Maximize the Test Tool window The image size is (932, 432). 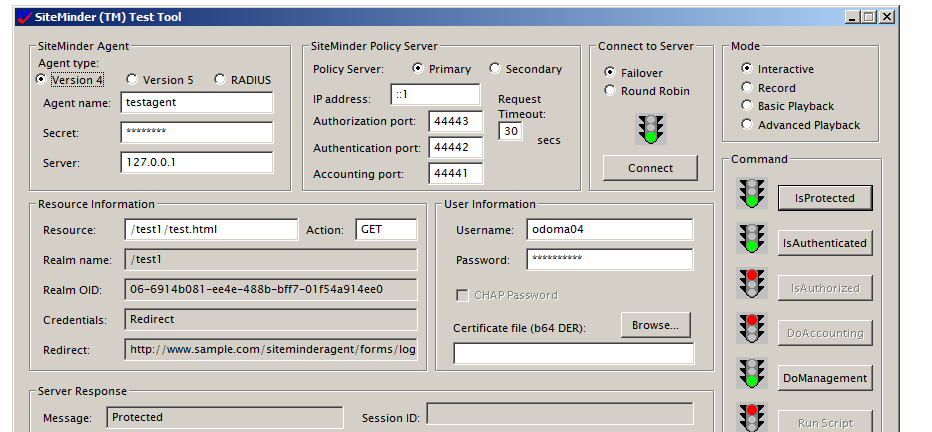869,17
